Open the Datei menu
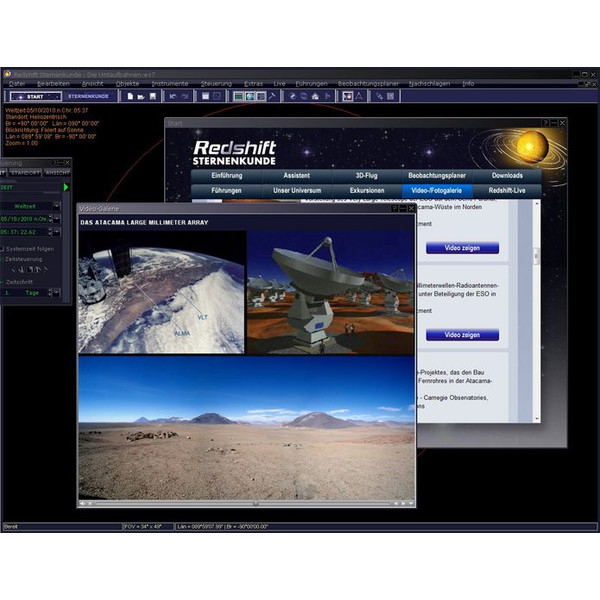 click(17, 83)
